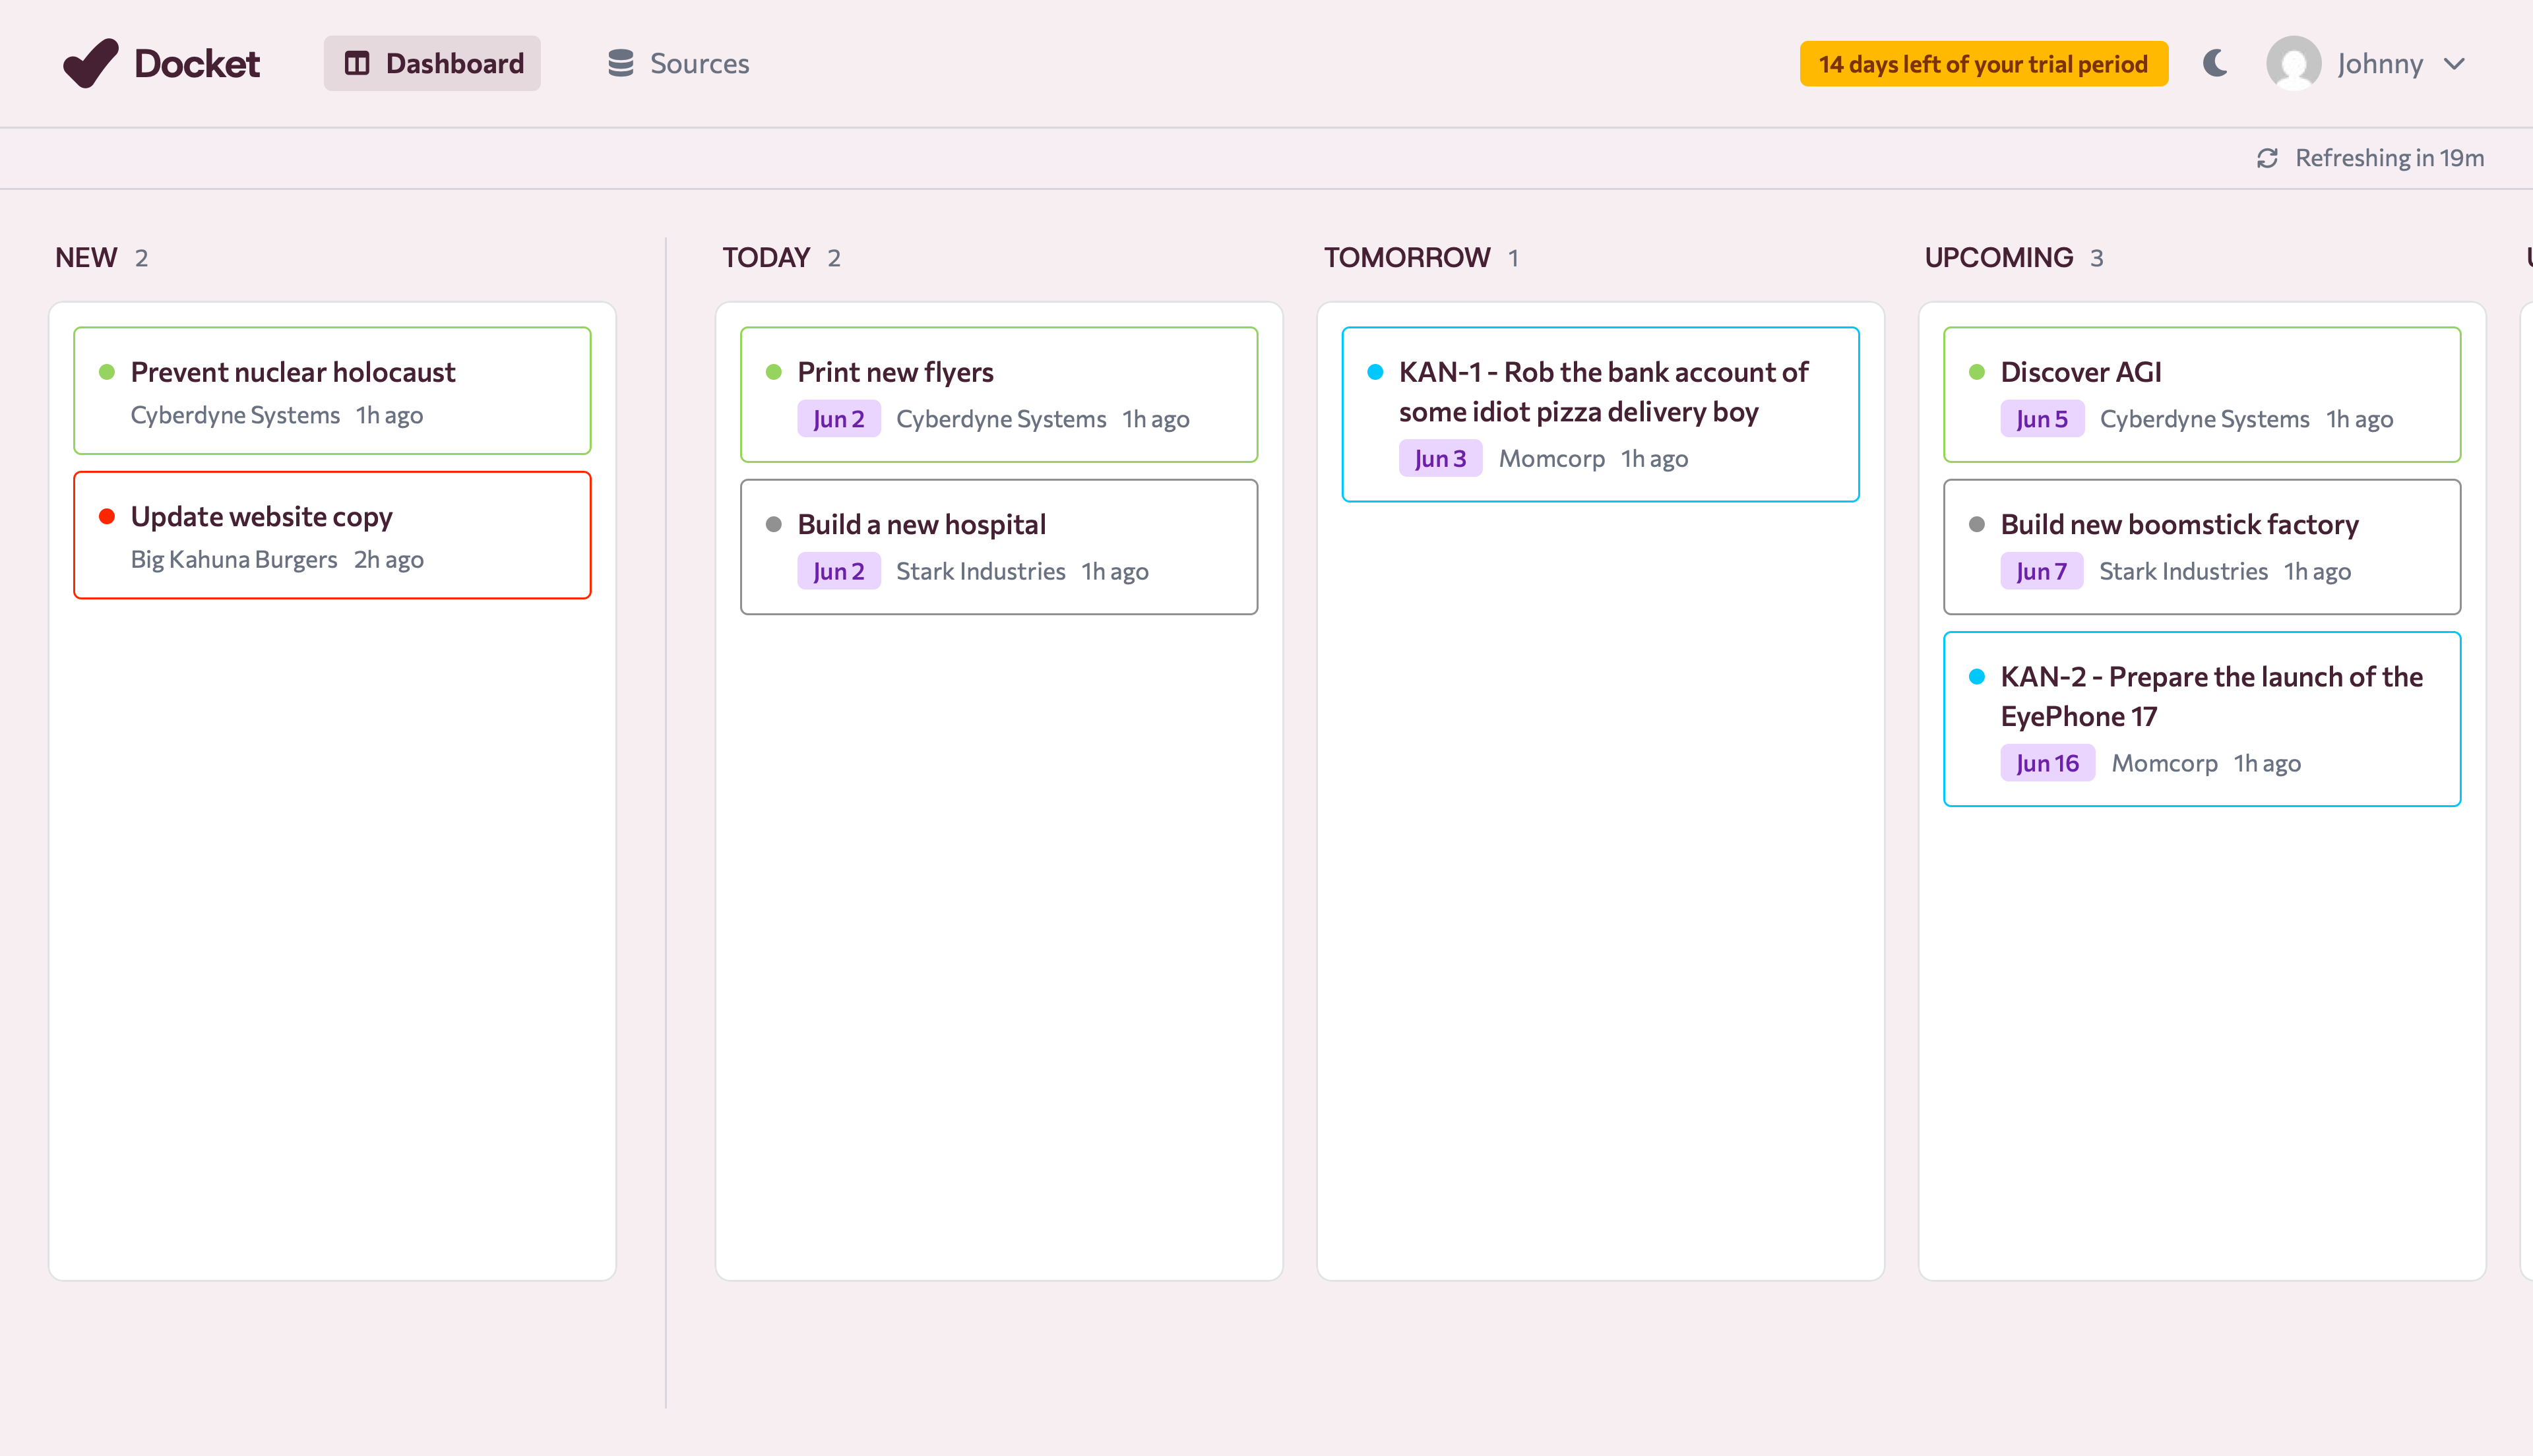
Task: Click 'Big Kahuna Burgers' source label
Action: pos(234,559)
